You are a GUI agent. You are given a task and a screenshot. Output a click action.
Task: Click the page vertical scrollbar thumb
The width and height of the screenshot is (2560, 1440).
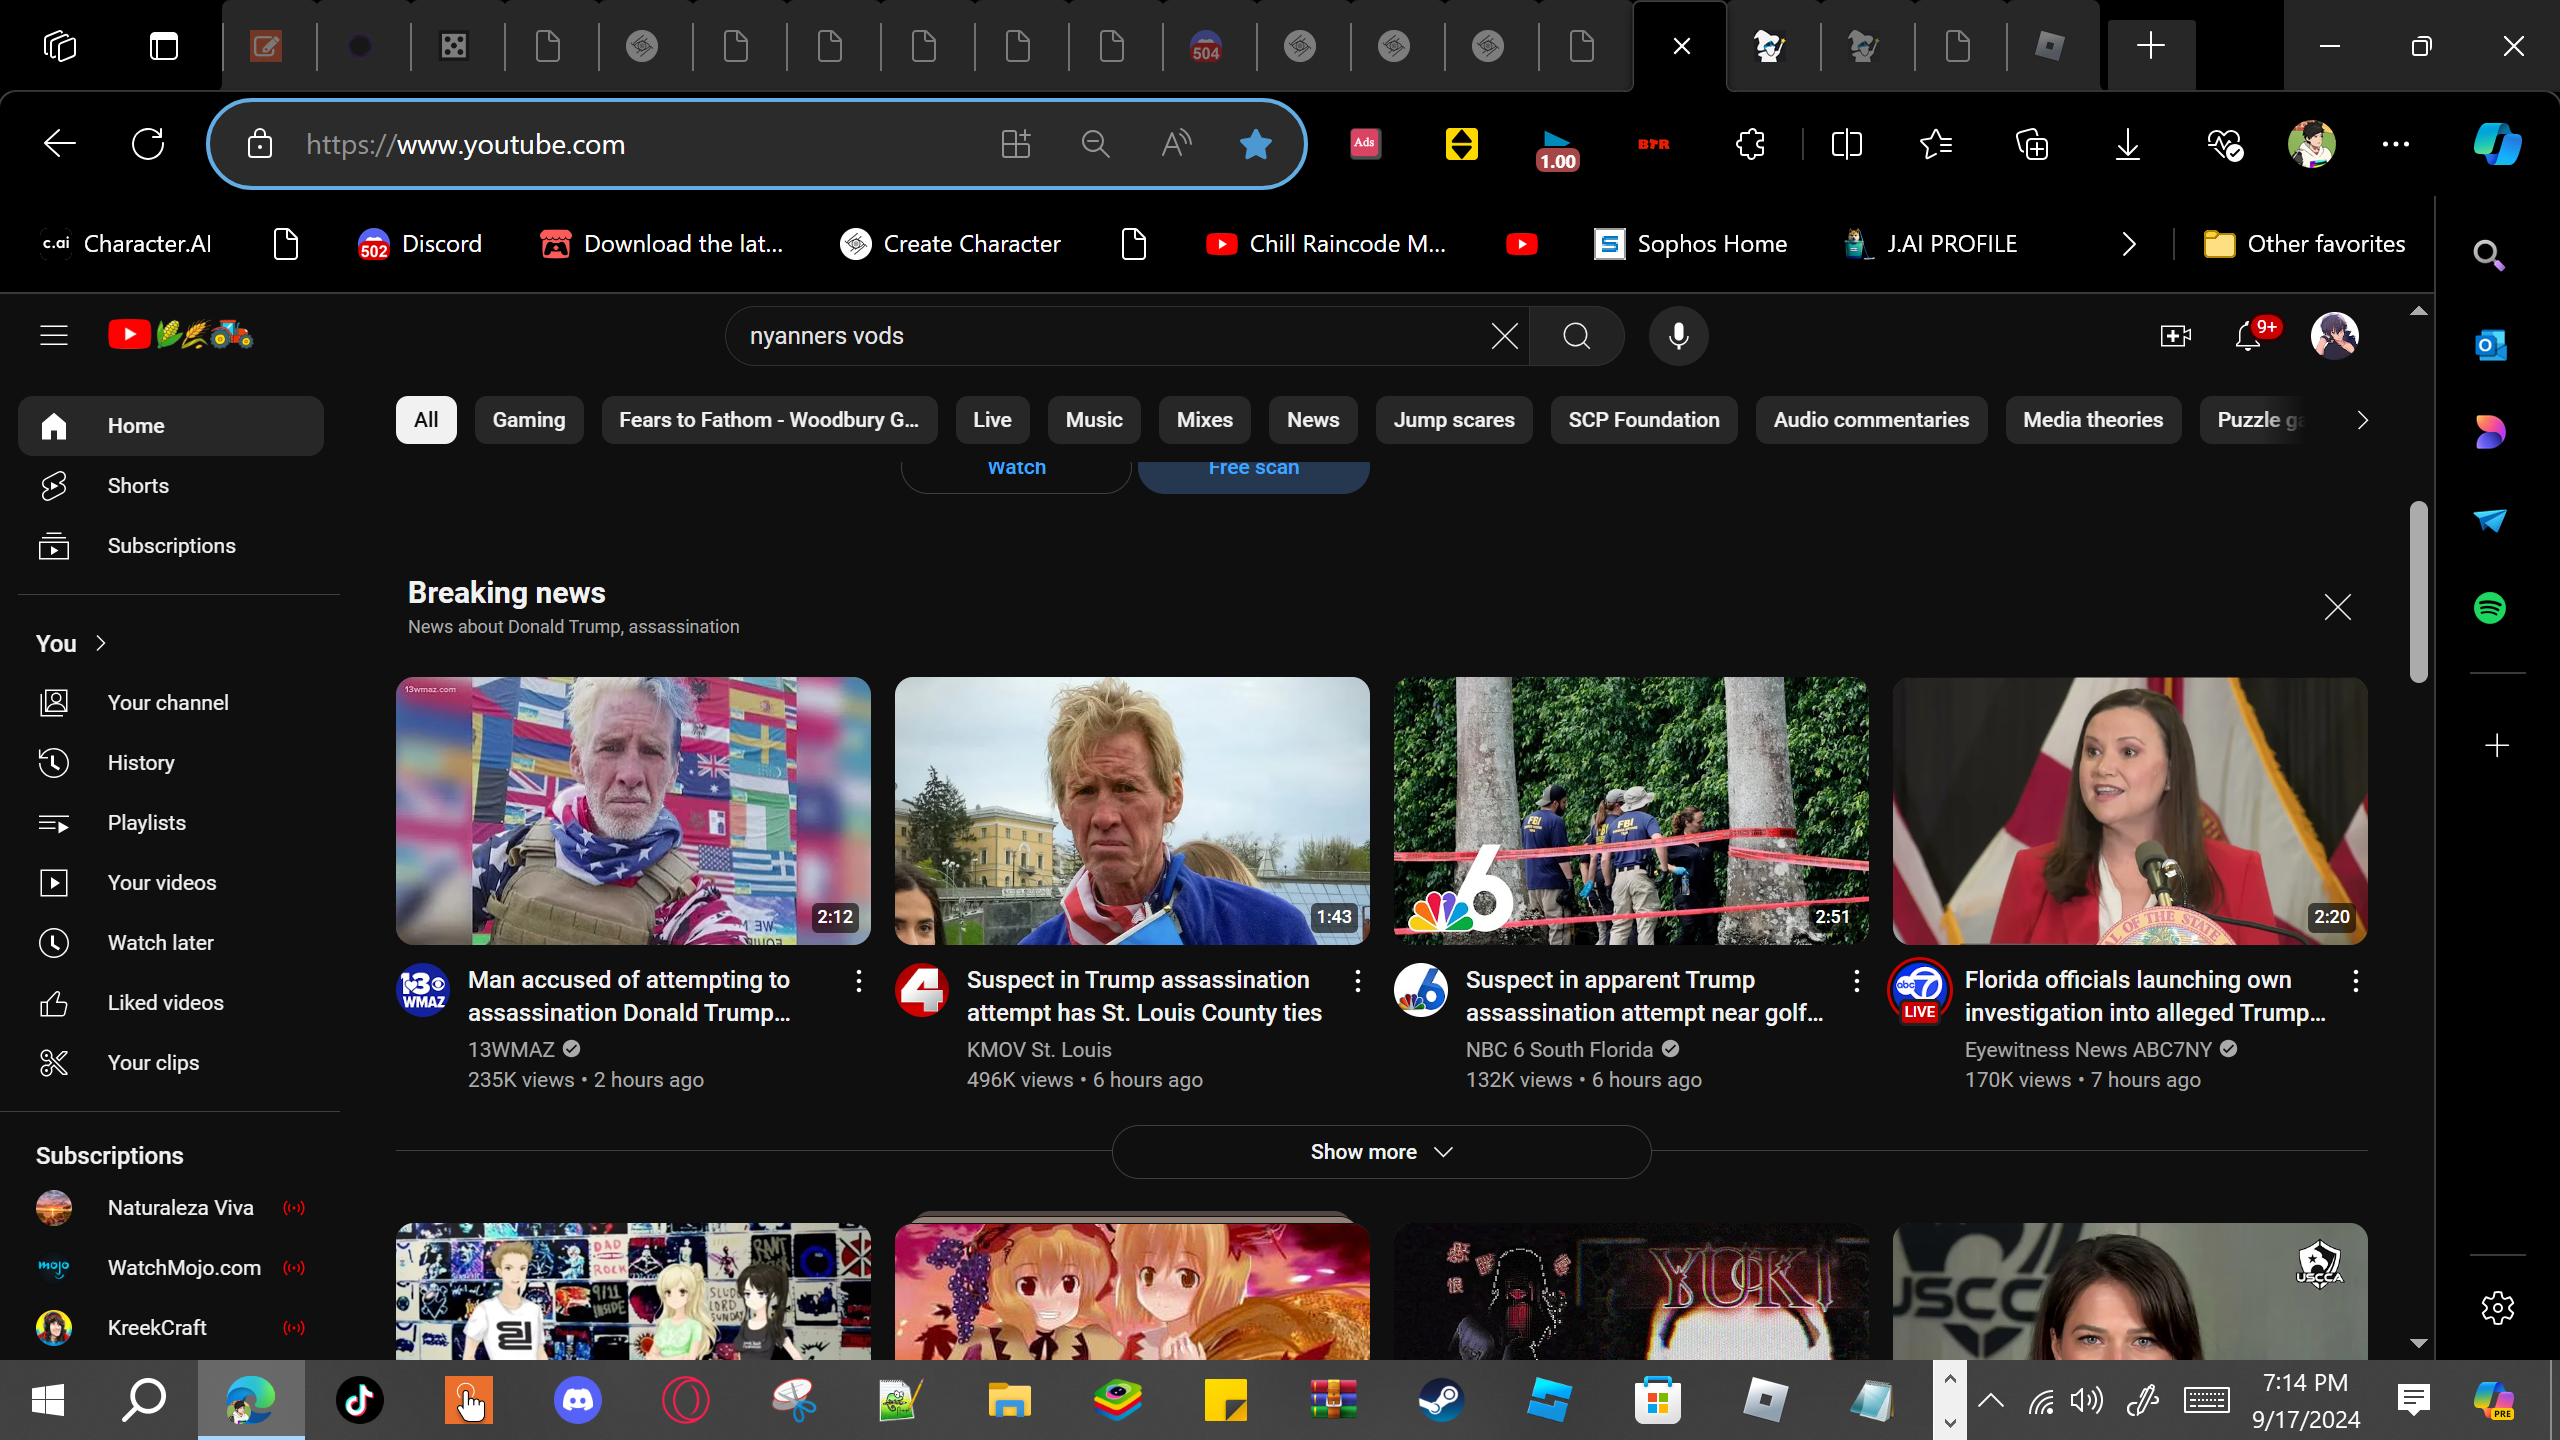coord(2418,590)
